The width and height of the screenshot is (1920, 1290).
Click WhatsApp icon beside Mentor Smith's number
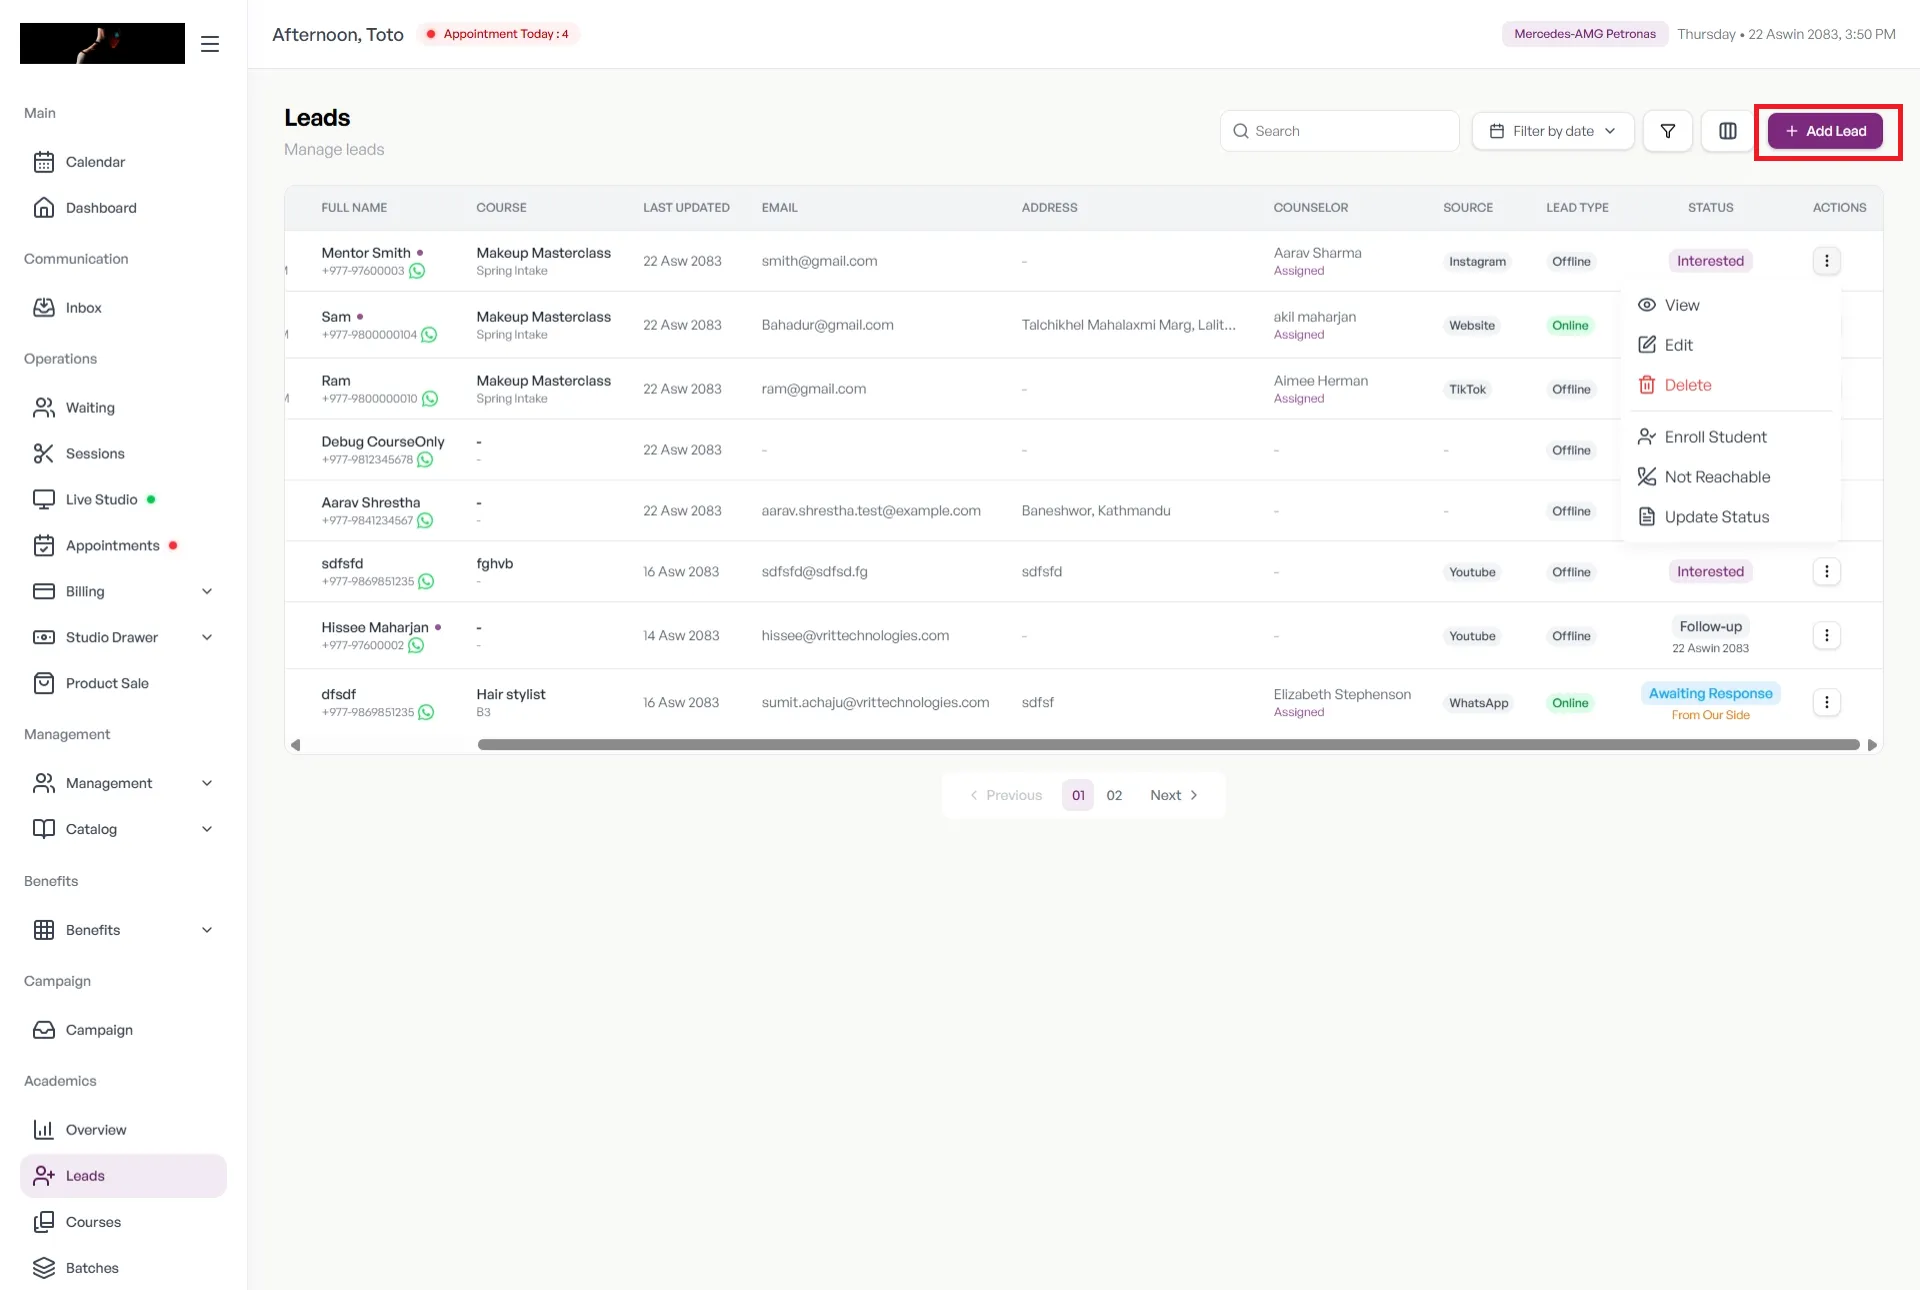[417, 271]
